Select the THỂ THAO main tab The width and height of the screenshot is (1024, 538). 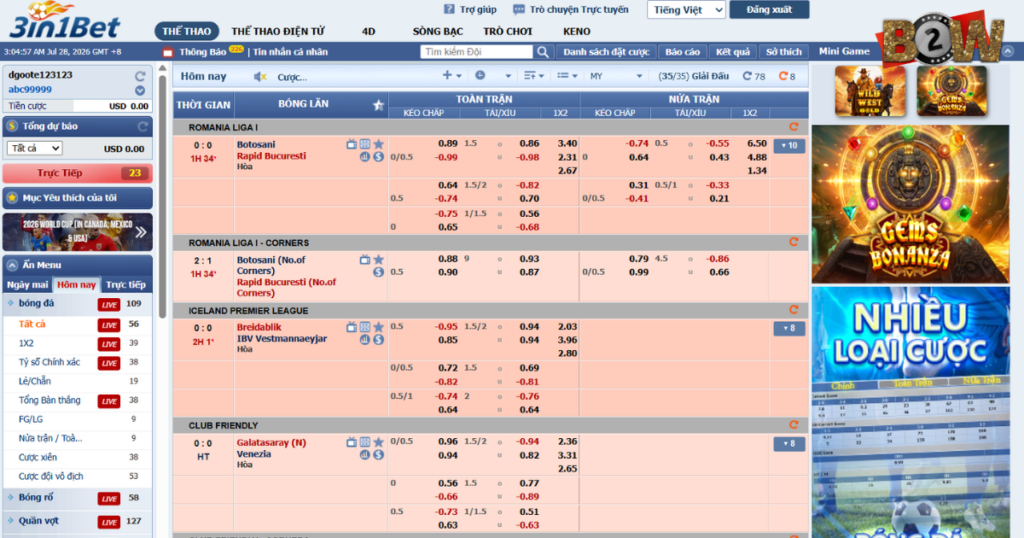(x=186, y=31)
